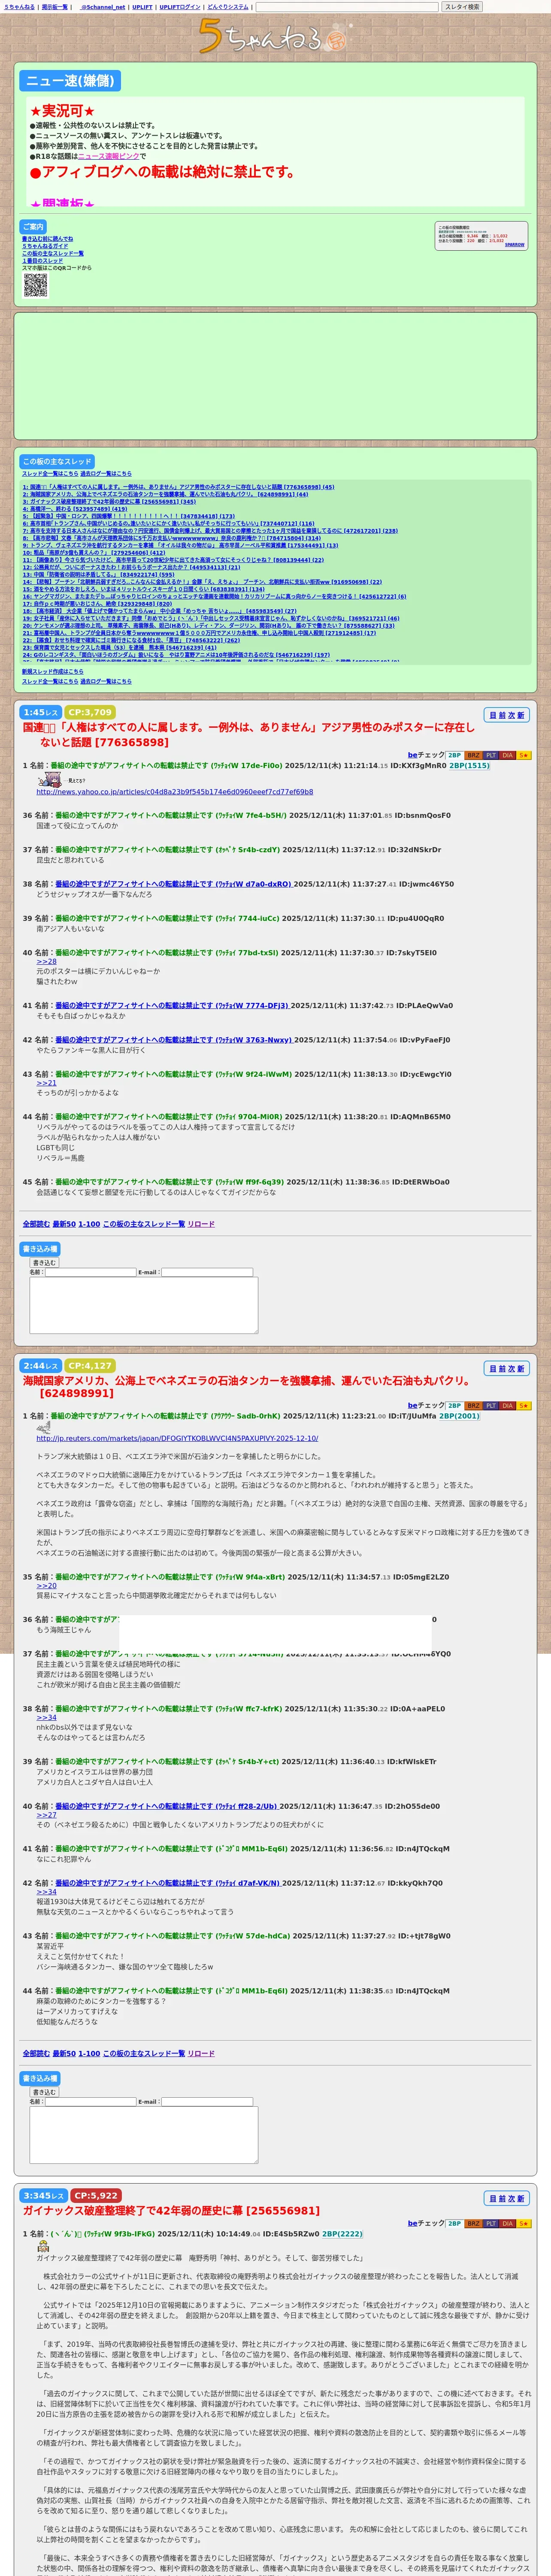Click the ニュー速(嫌儲) board title

(70, 81)
